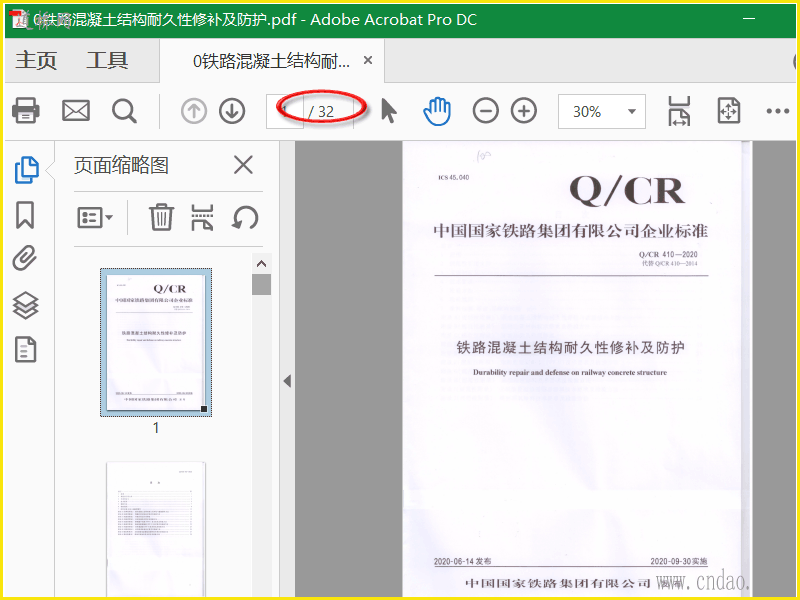Open thumbnail options dropdown menu

tap(95, 218)
